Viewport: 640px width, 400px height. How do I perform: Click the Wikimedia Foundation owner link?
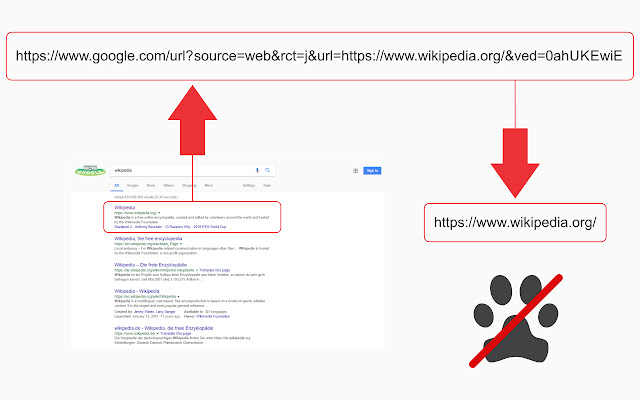pyautogui.click(x=213, y=317)
